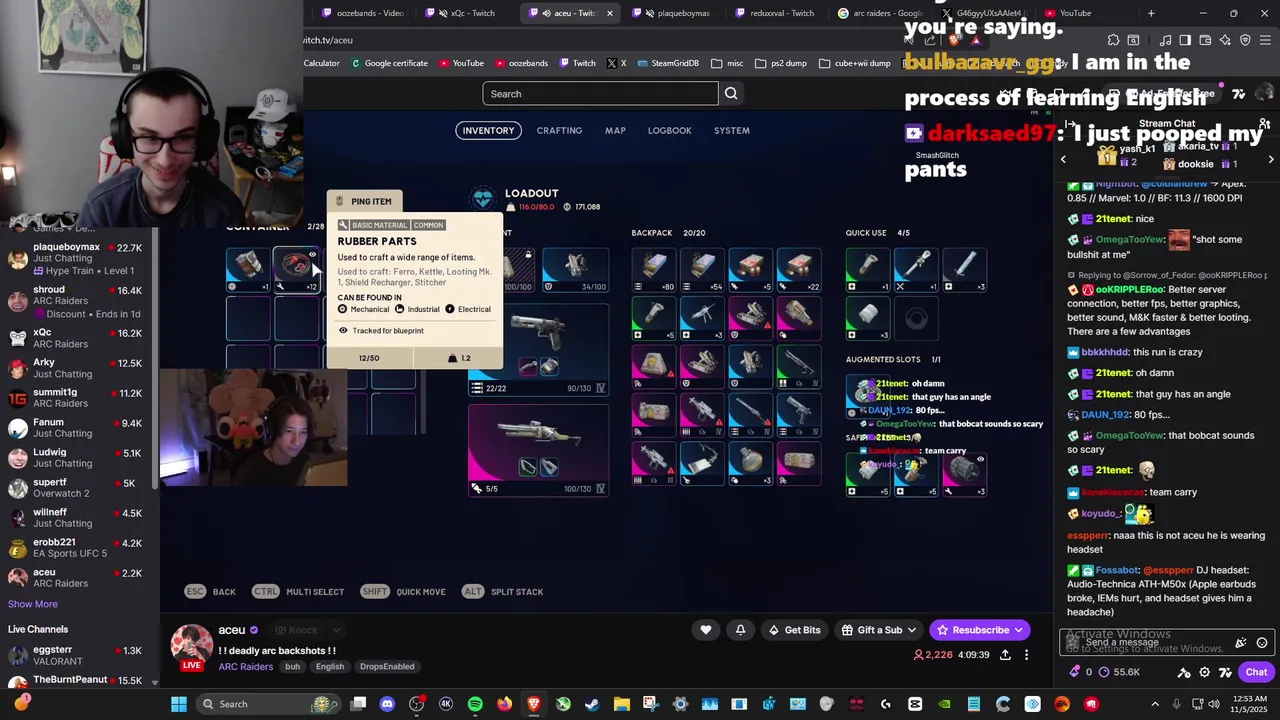Open the X bookmark in bookmarks bar
Viewport: 1280px width, 720px height.
pos(615,63)
